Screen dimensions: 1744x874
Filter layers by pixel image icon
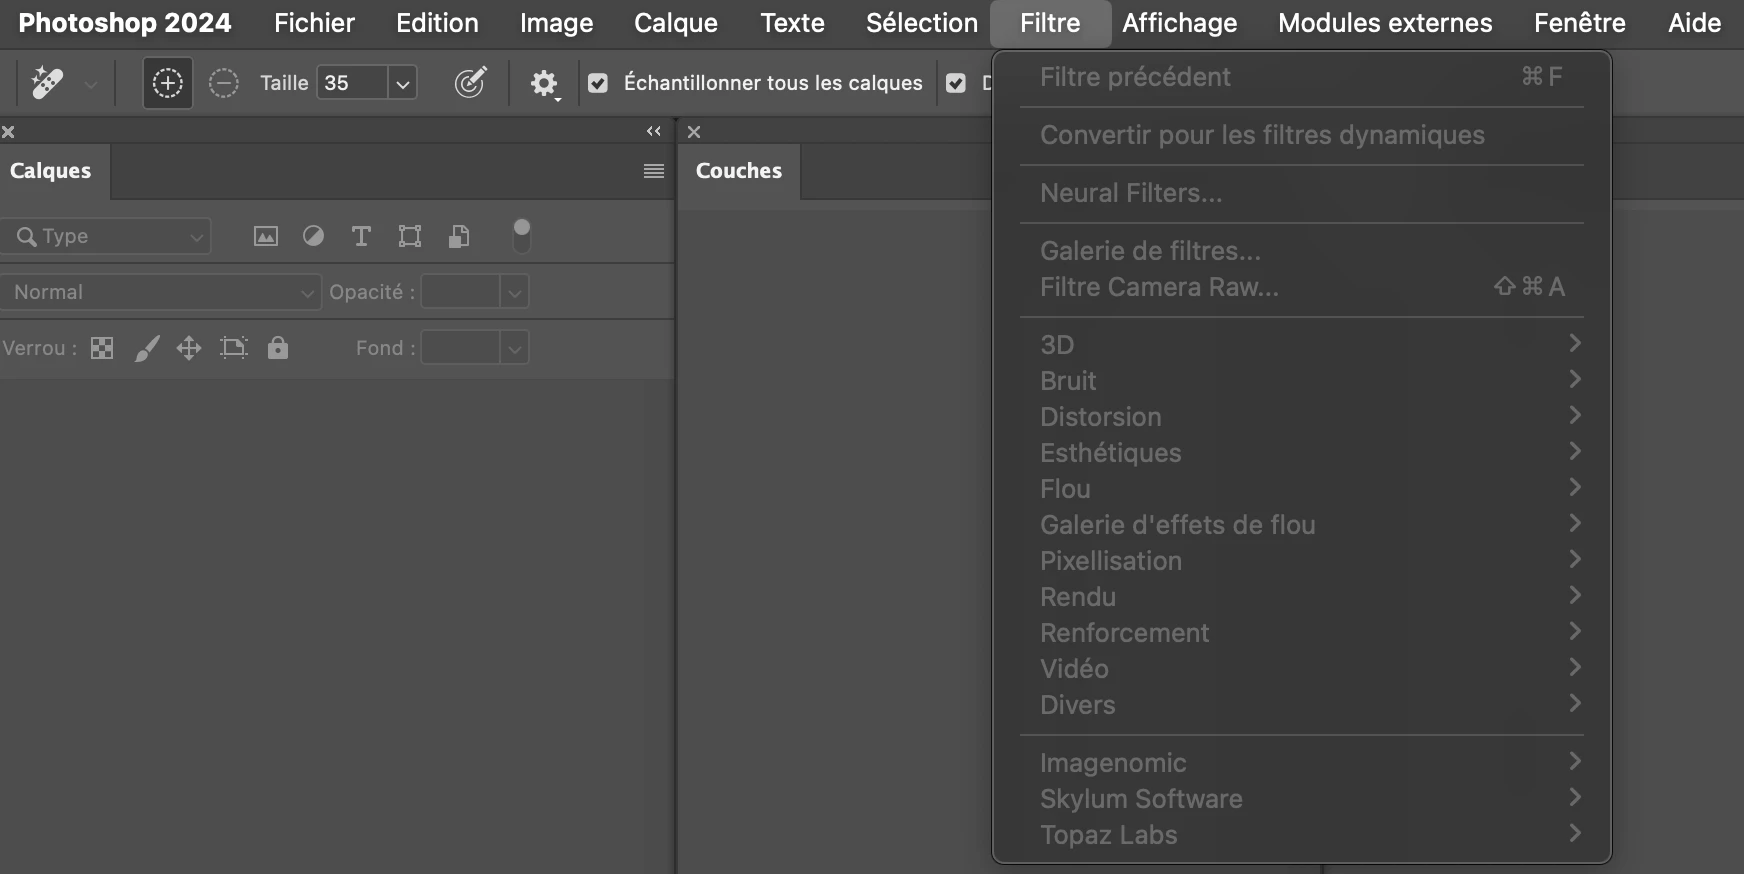(266, 237)
